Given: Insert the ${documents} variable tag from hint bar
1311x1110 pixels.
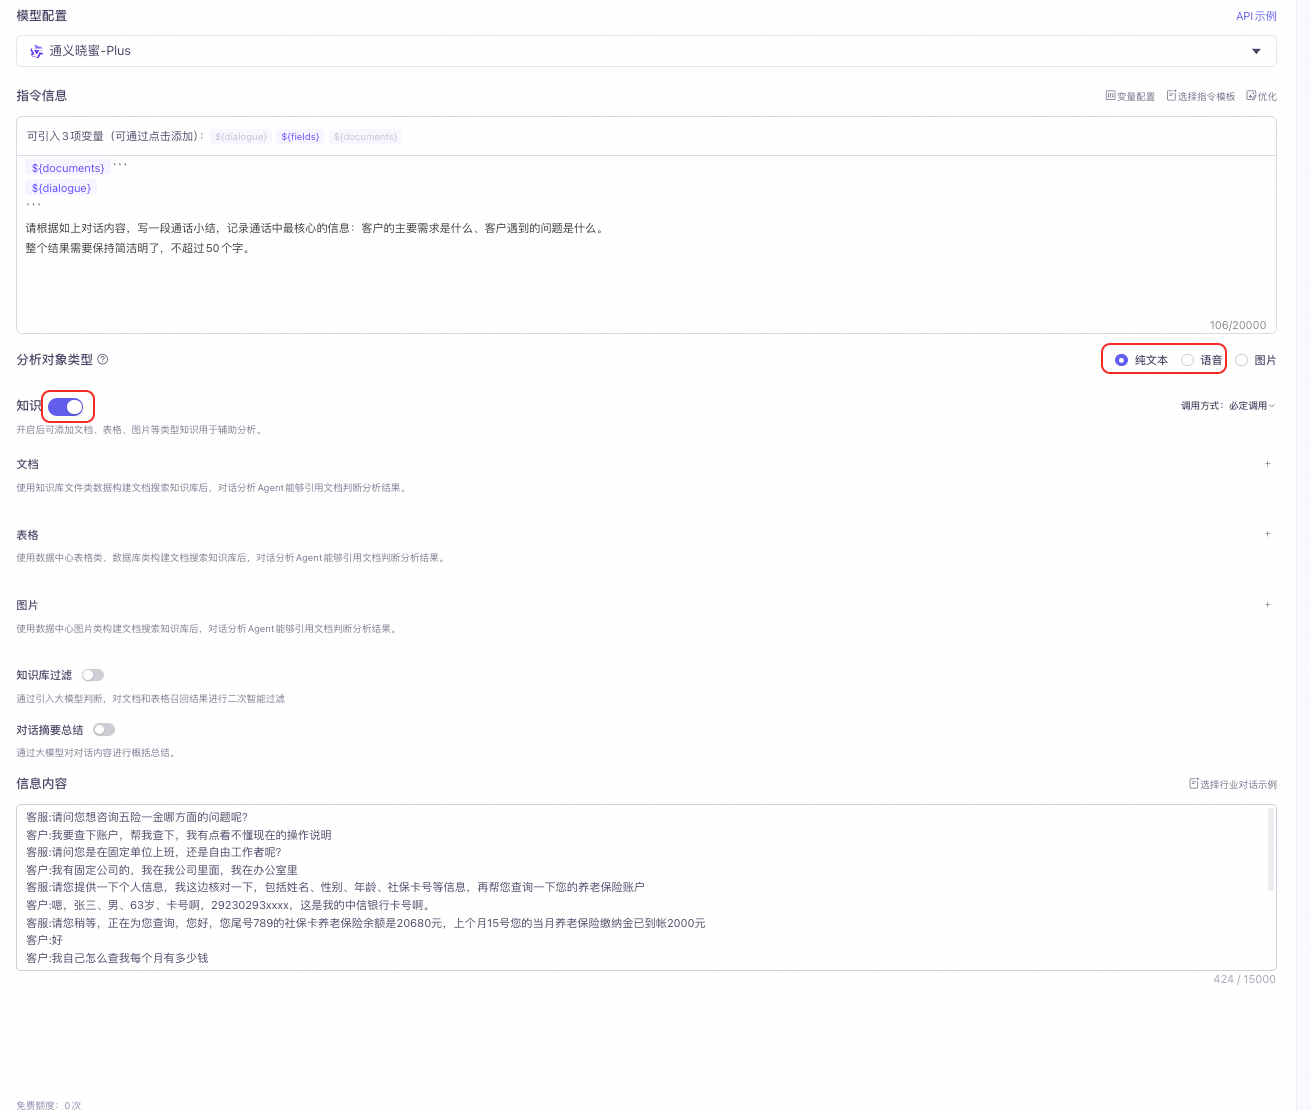Looking at the screenshot, I should (365, 137).
